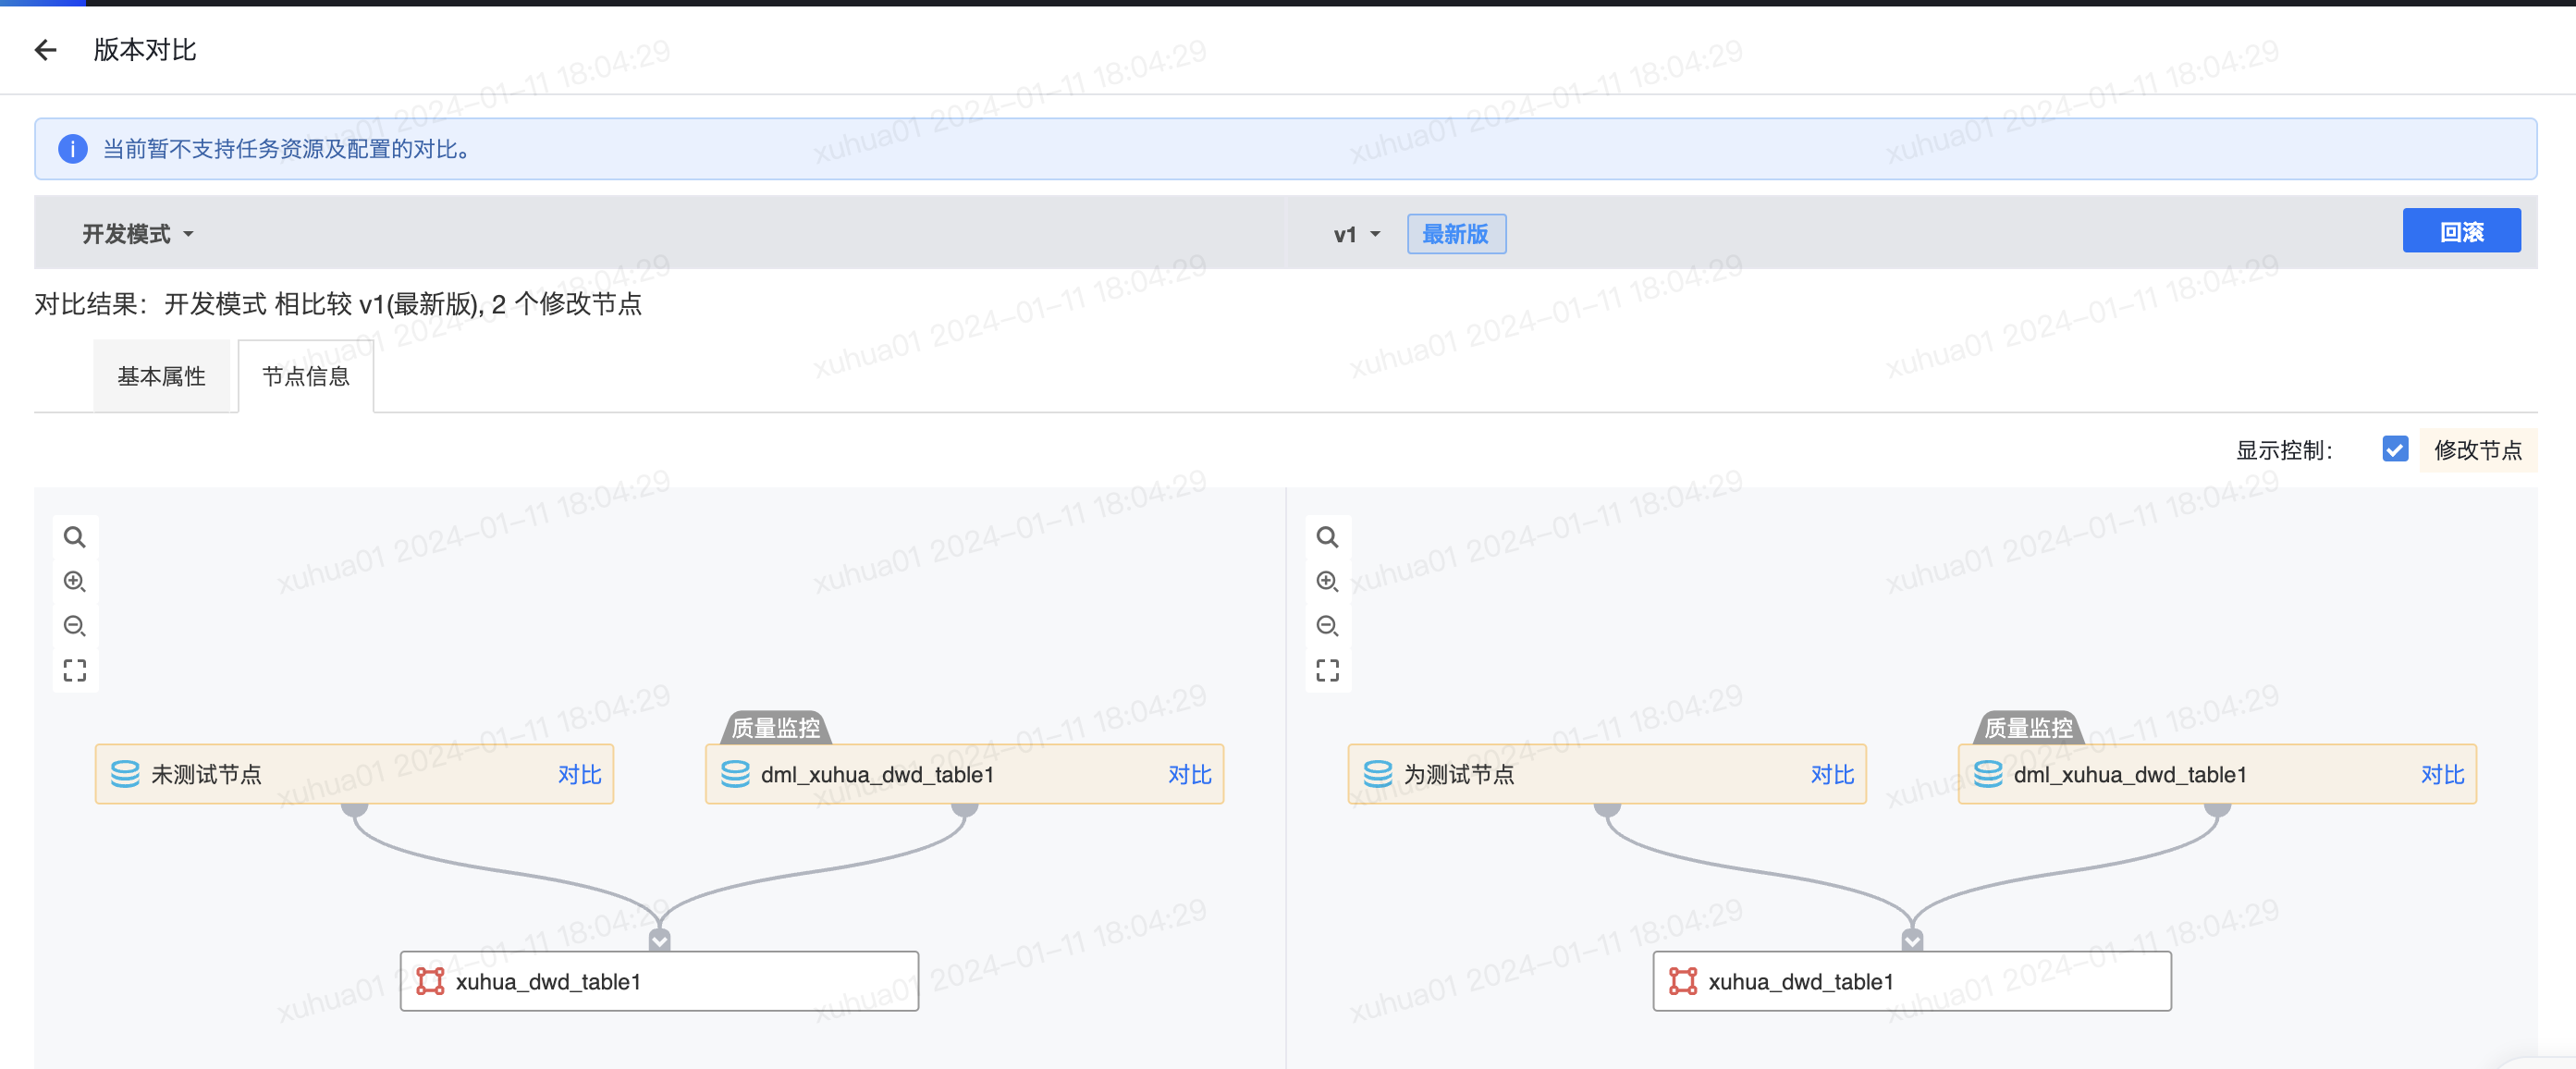The height and width of the screenshot is (1069, 2576).
Task: Zoom in on the left comparison graph
Action: [75, 582]
